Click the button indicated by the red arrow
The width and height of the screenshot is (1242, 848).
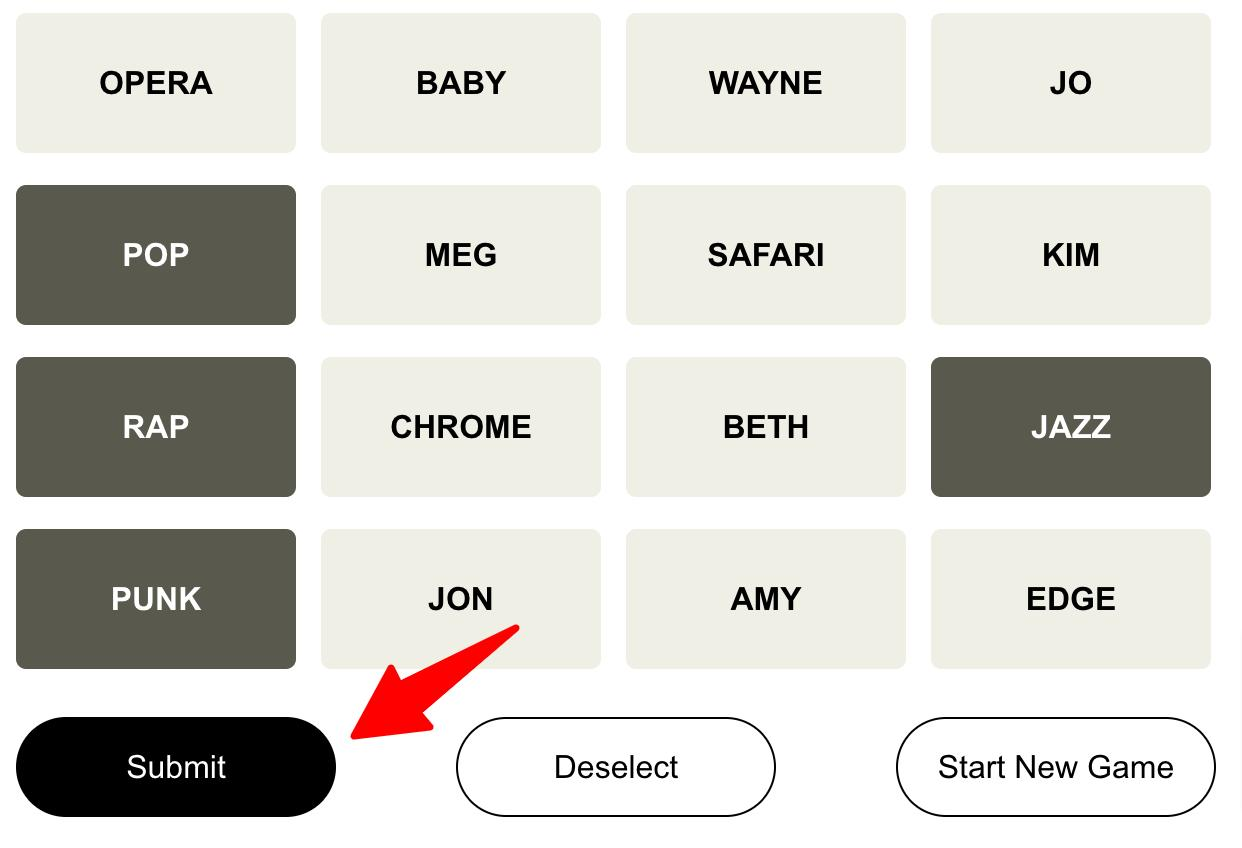(x=176, y=767)
